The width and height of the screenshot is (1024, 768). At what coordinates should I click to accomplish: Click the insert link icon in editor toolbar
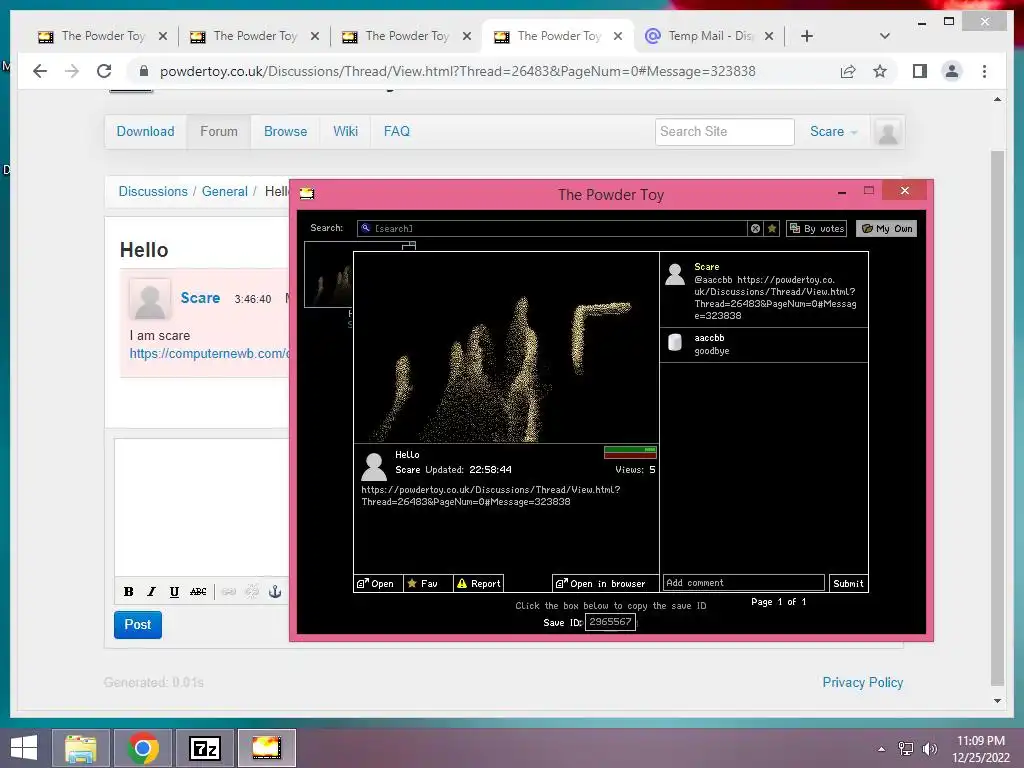229,592
